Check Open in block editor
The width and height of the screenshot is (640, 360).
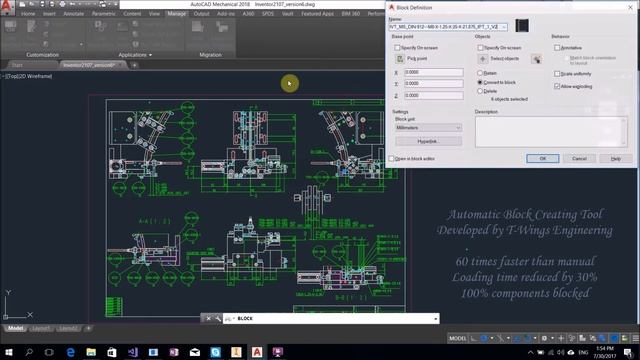[391, 158]
